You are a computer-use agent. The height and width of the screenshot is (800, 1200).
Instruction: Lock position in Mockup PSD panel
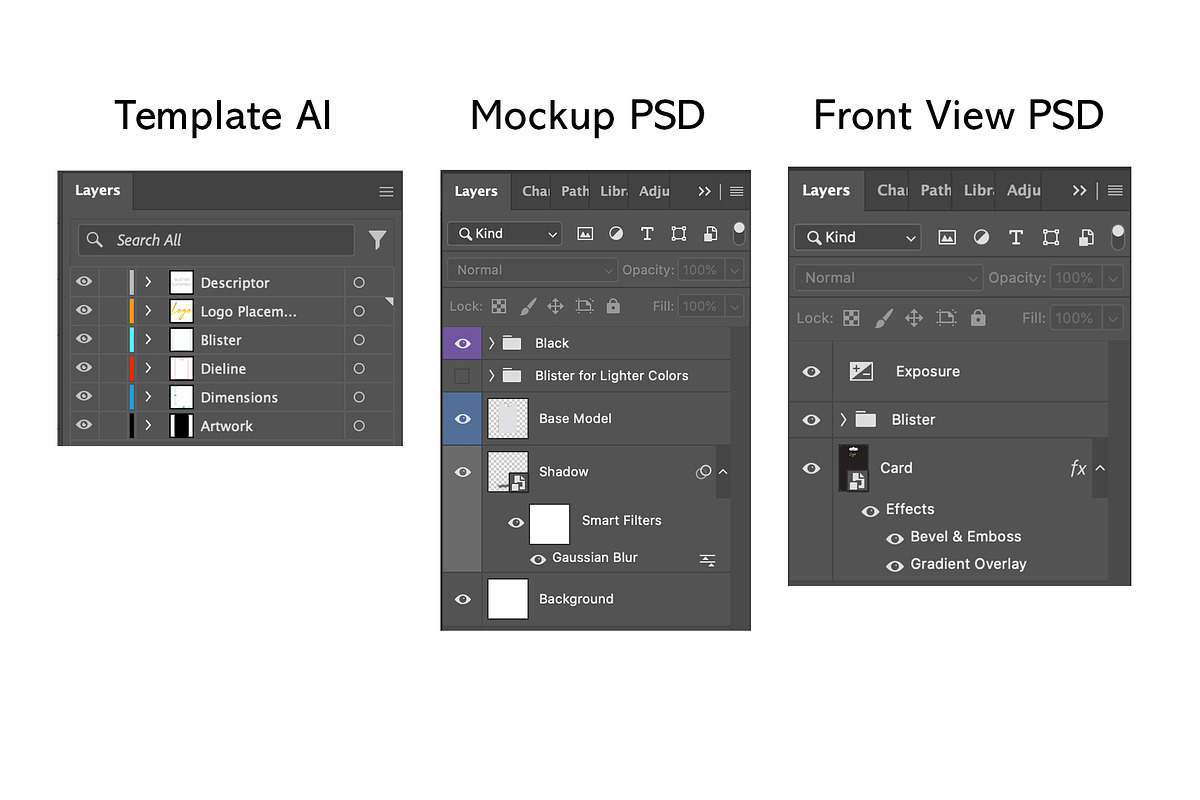coord(555,306)
